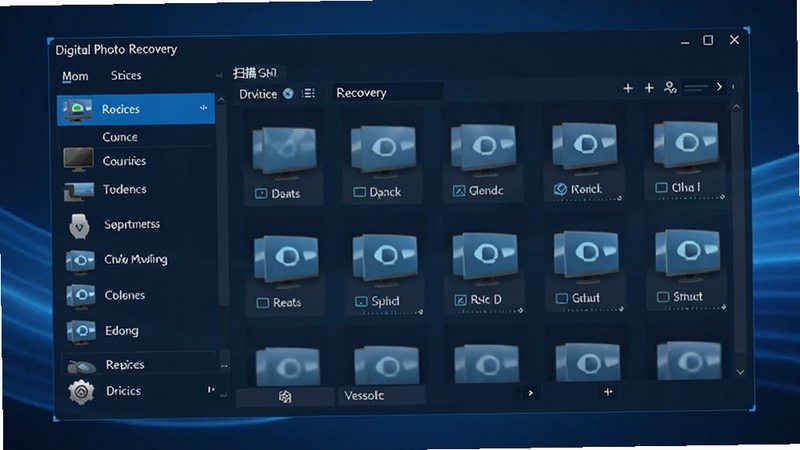Click pin icon on Rocices row
This screenshot has height=450, width=800.
click(204, 108)
